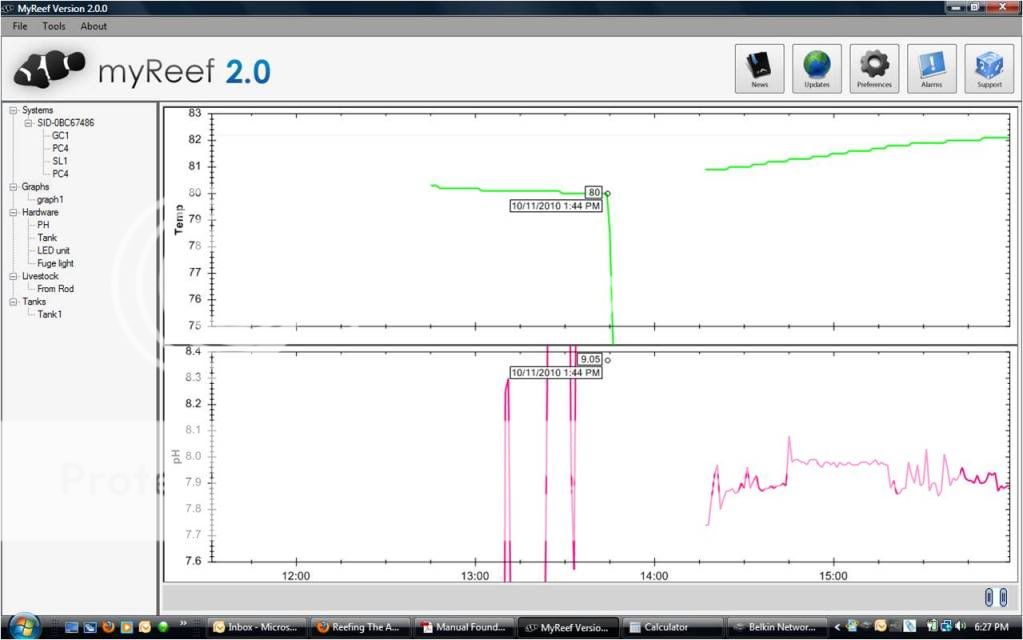Click the Temp axis title
1023x640 pixels.
pos(179,219)
